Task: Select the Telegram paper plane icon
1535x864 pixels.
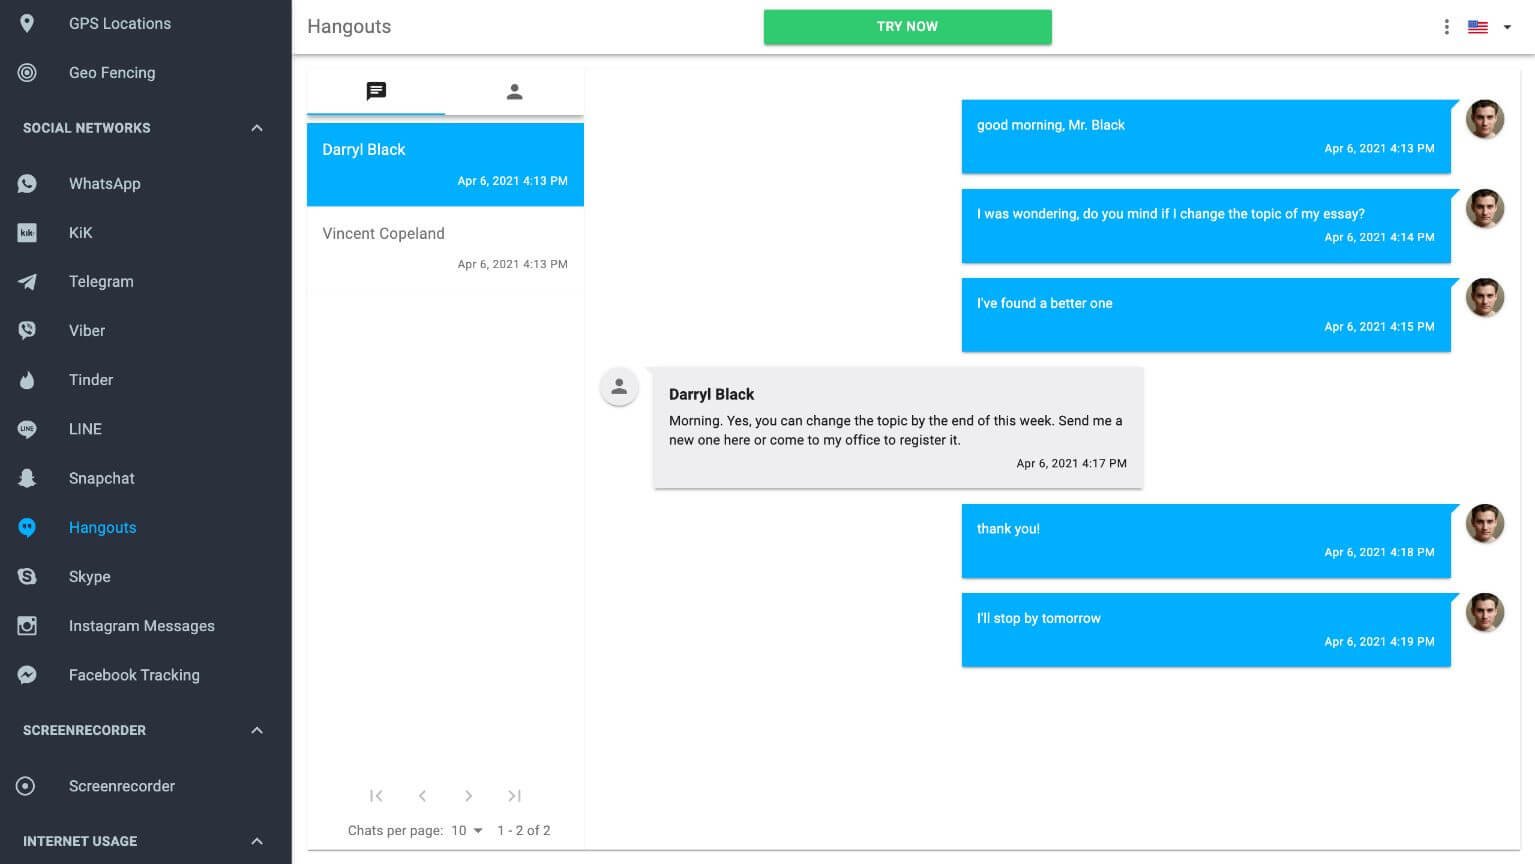Action: [27, 282]
